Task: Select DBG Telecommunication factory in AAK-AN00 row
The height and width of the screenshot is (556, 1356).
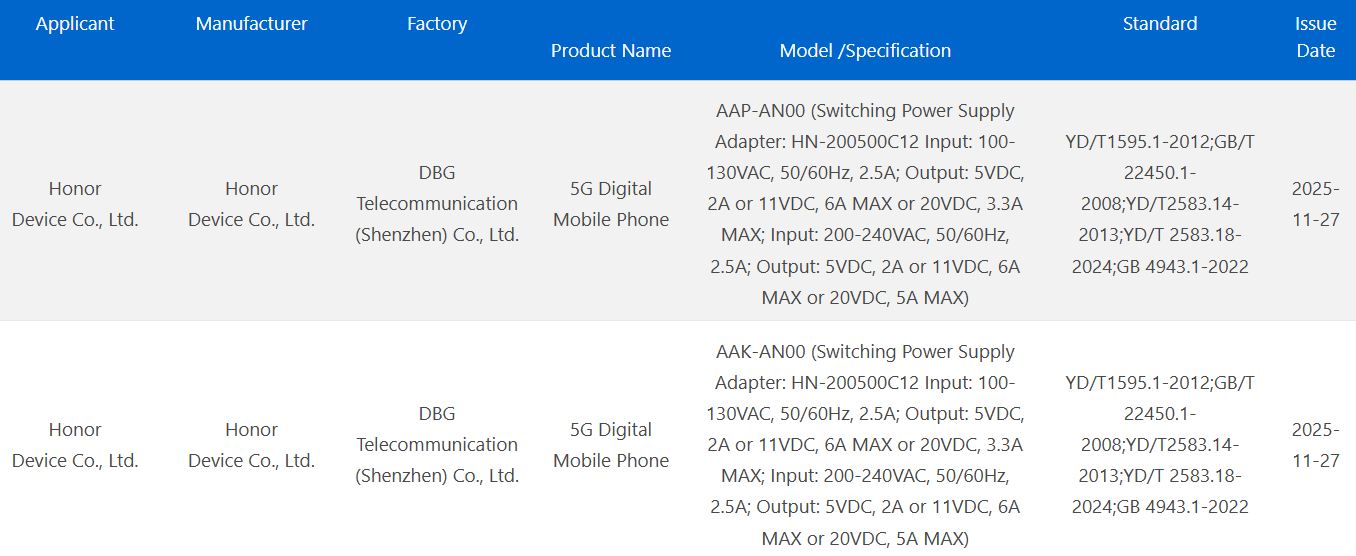Action: (x=437, y=445)
